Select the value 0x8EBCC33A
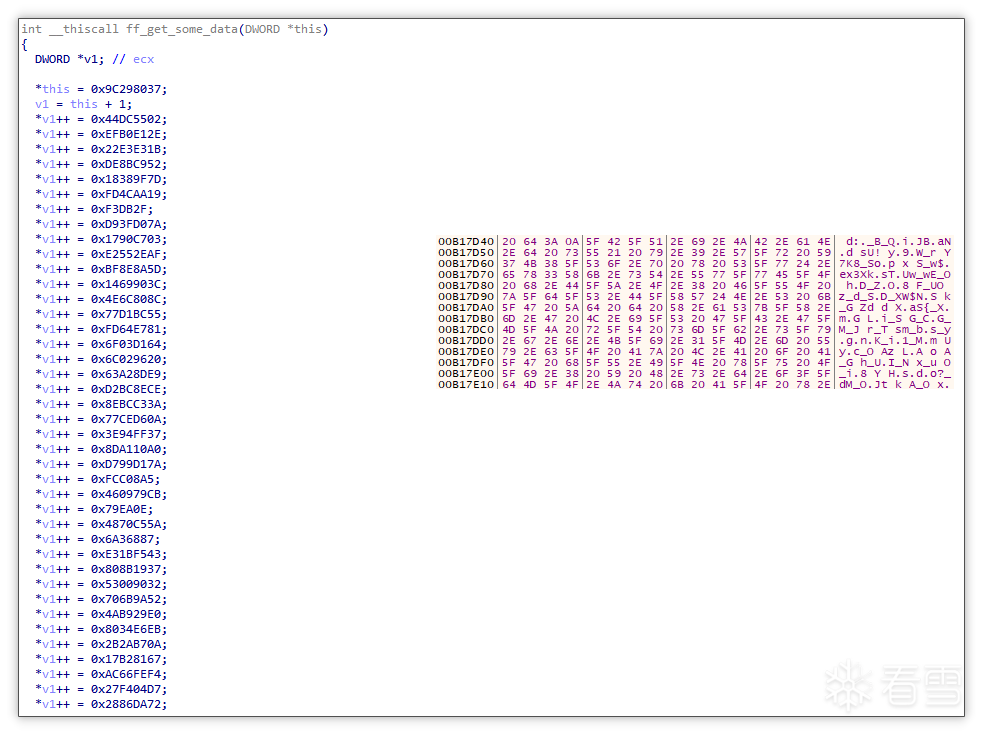This screenshot has height=735, width=983. click(x=125, y=405)
